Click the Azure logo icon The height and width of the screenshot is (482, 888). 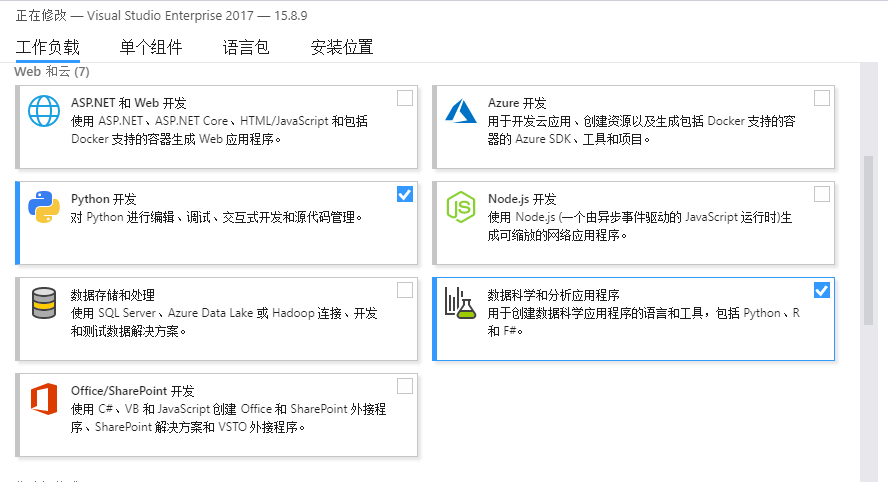(x=461, y=111)
